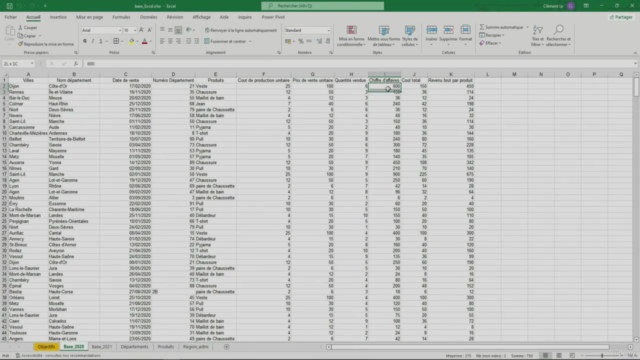This screenshot has width=640, height=360.
Task: Toggle top vertical alignment
Action: pyautogui.click(x=162, y=30)
